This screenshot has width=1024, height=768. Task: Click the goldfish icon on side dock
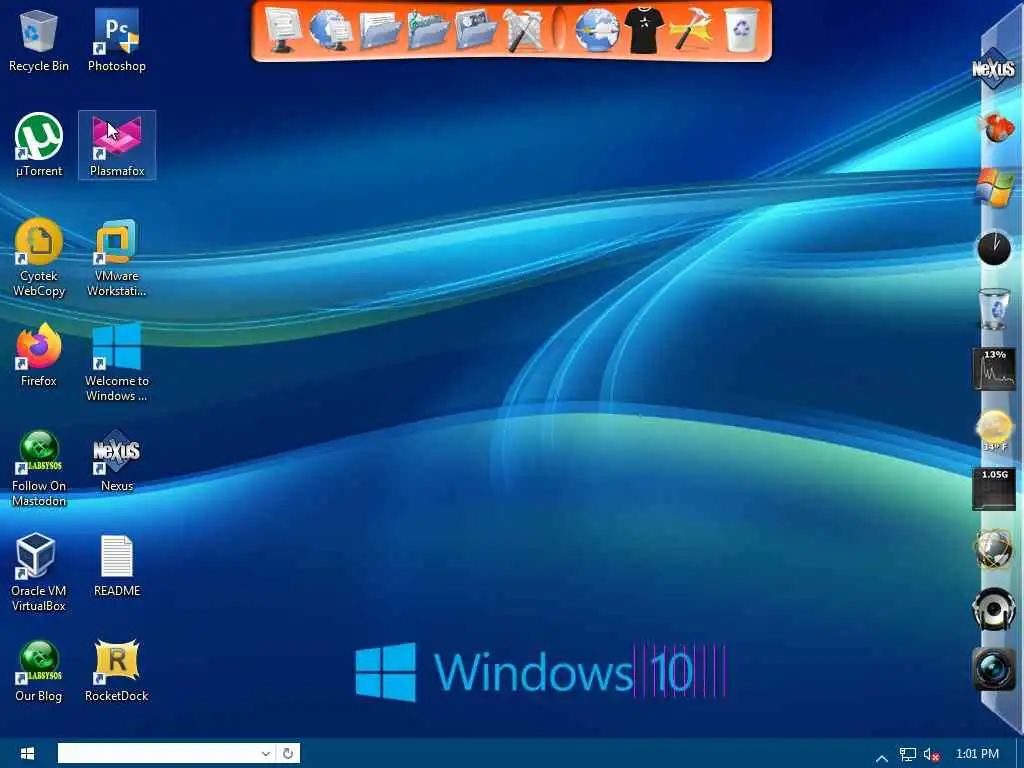(x=996, y=127)
